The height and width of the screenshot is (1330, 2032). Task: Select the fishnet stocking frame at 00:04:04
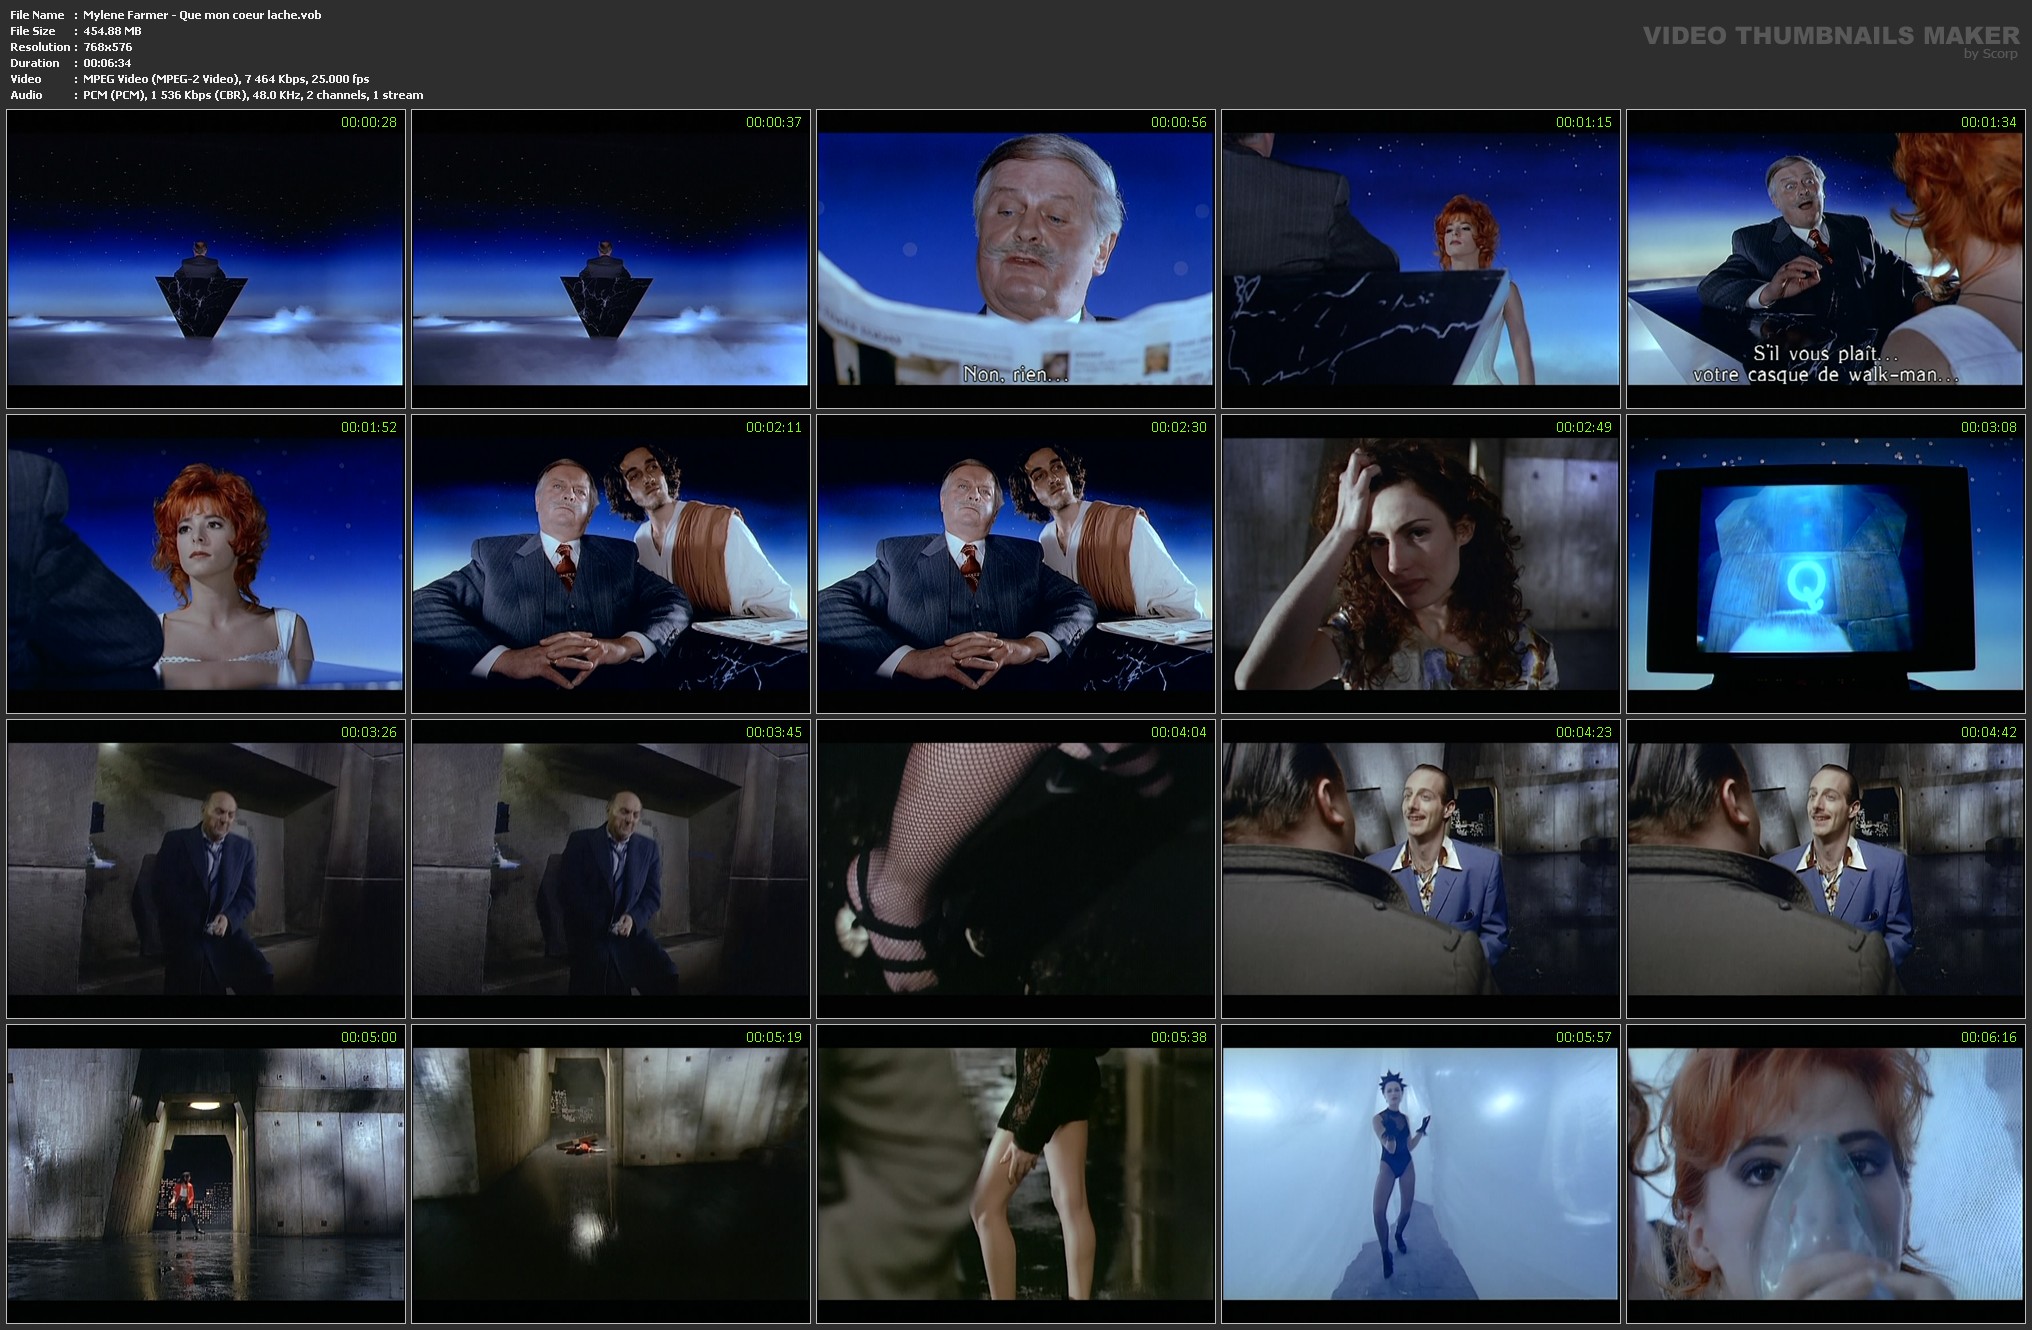pyautogui.click(x=1016, y=868)
